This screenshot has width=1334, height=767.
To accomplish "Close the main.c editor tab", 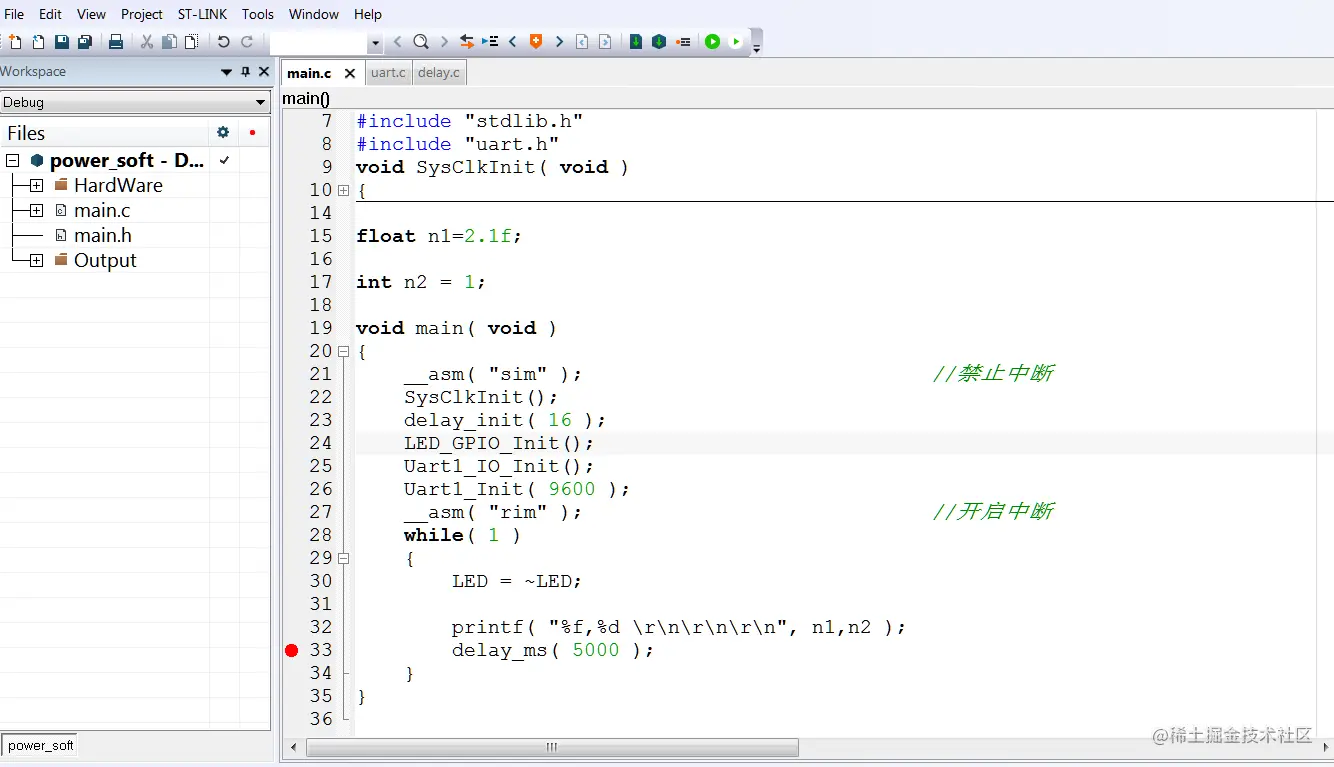I will [x=350, y=73].
